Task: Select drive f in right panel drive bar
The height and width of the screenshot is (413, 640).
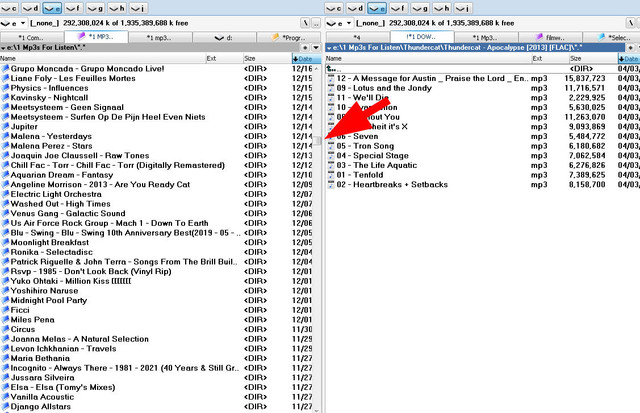Action: [399, 7]
